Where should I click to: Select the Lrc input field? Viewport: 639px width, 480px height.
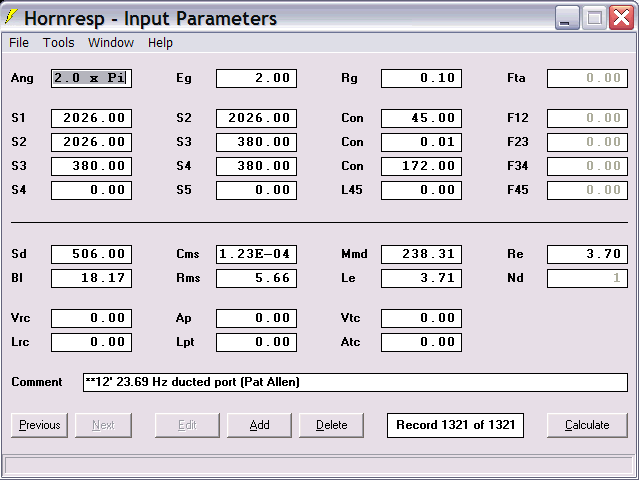[91, 342]
